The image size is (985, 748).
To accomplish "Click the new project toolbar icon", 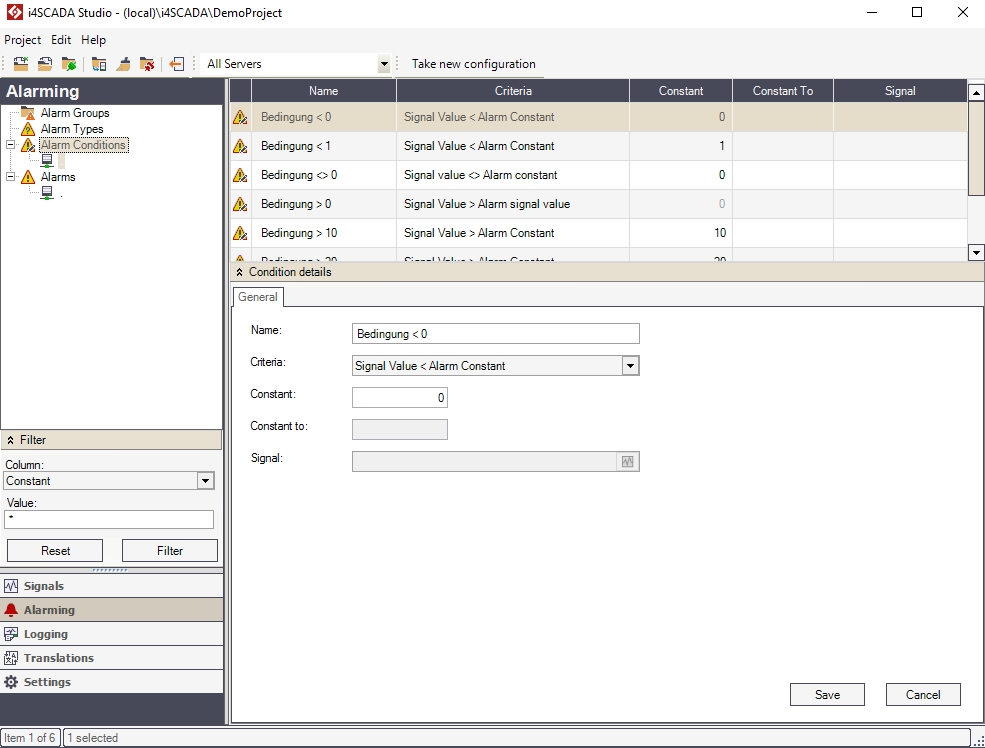I will [x=20, y=64].
